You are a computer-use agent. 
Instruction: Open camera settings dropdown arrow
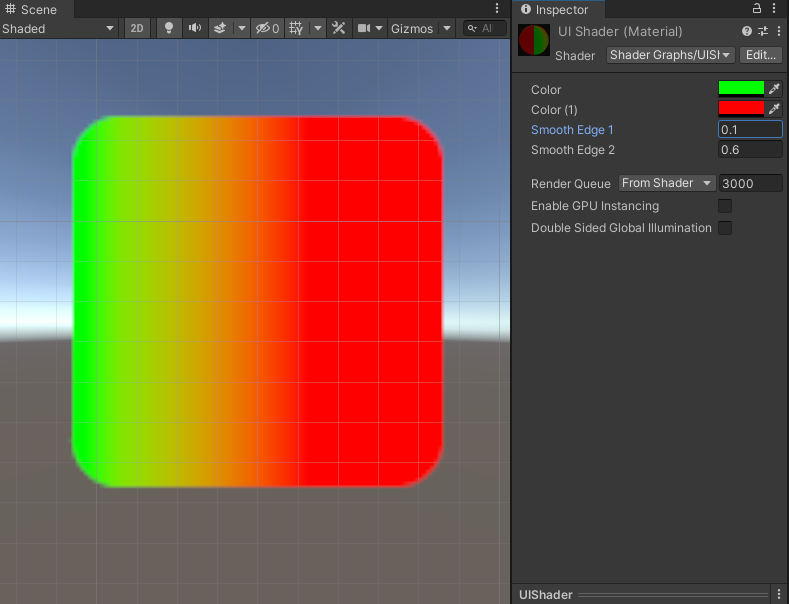pyautogui.click(x=379, y=29)
